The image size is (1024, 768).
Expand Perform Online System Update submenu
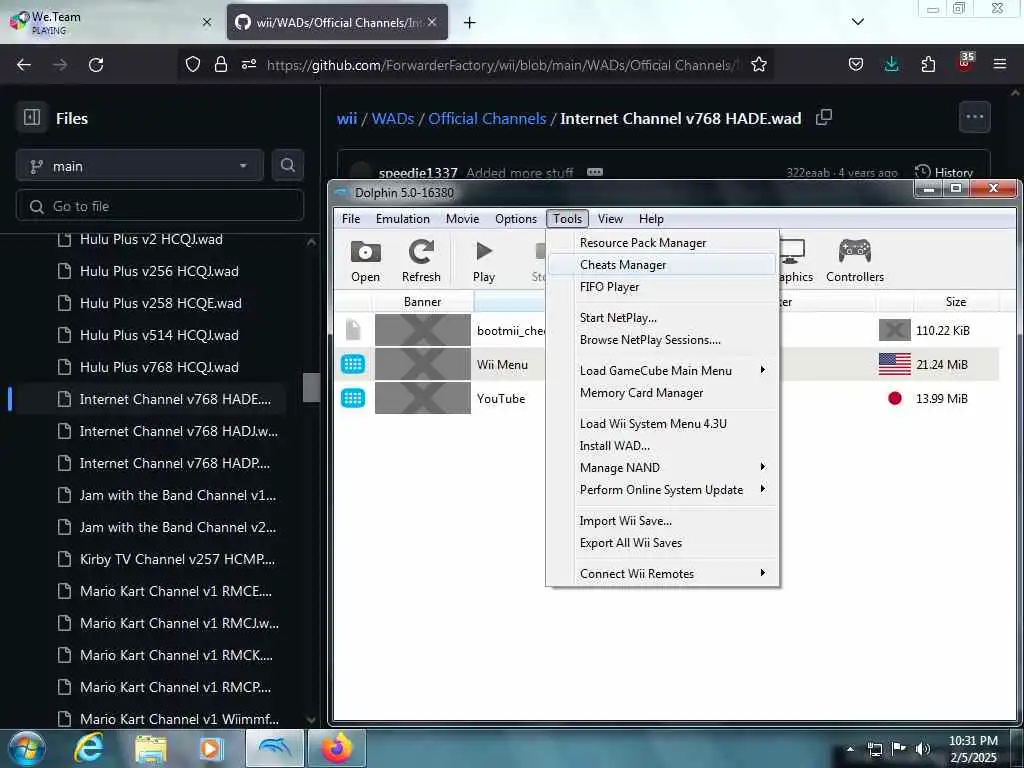(x=663, y=490)
